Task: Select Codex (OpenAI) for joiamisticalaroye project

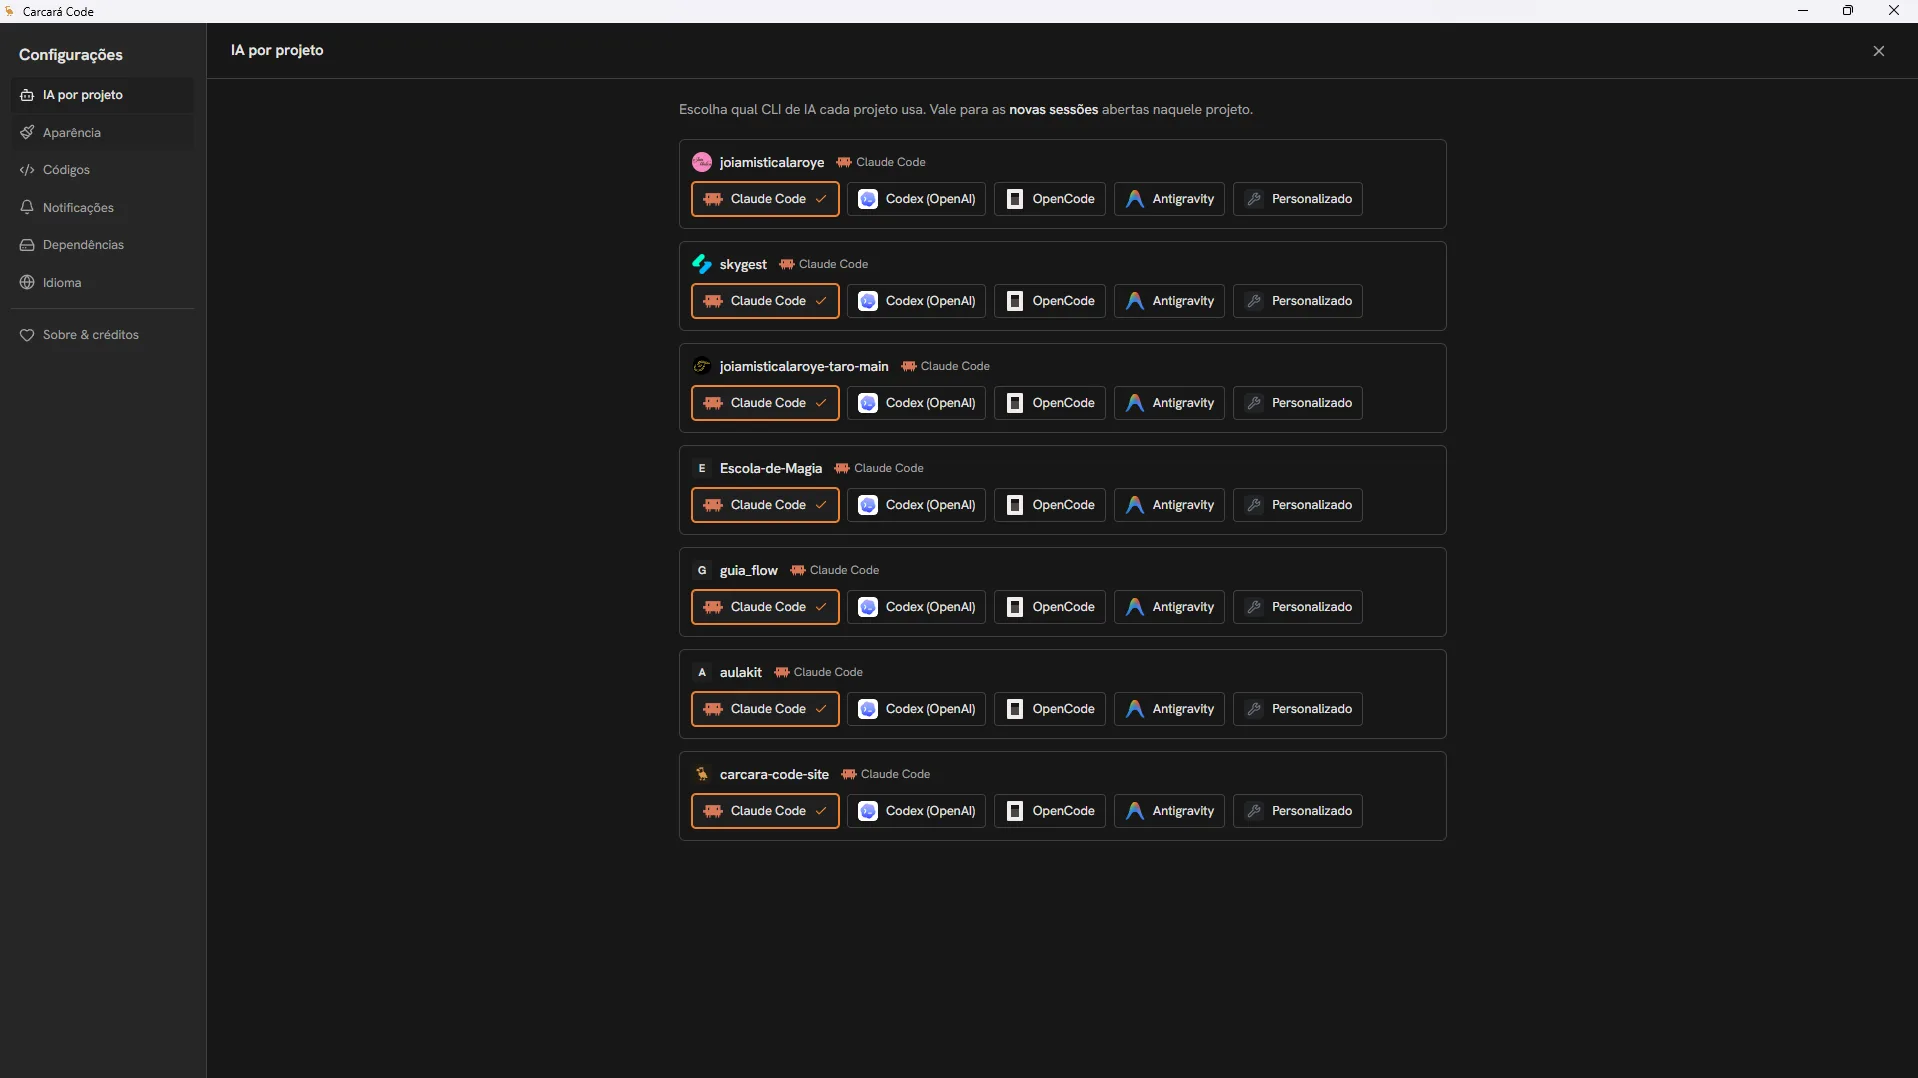Action: [916, 199]
